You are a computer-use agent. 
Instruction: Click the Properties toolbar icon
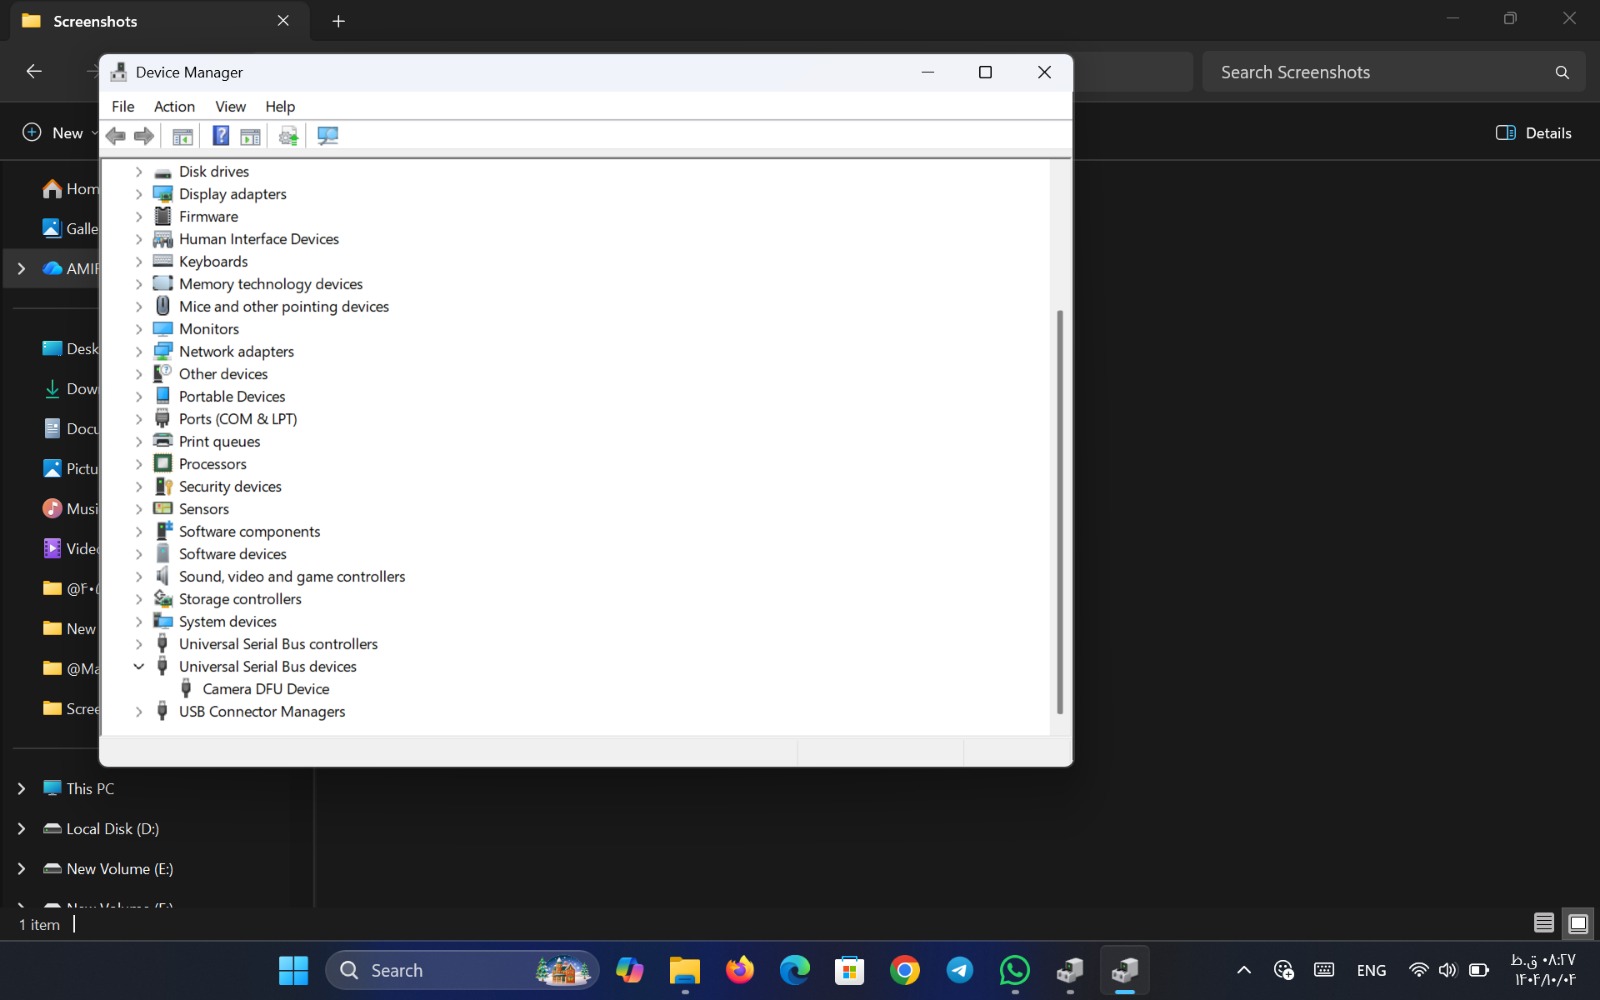point(250,136)
